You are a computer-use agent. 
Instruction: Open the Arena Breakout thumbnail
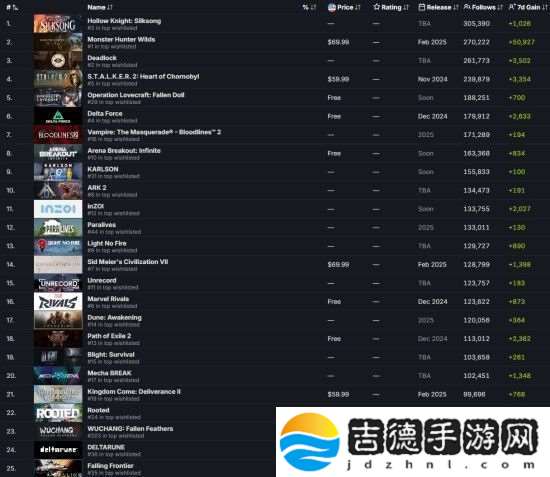[58, 153]
